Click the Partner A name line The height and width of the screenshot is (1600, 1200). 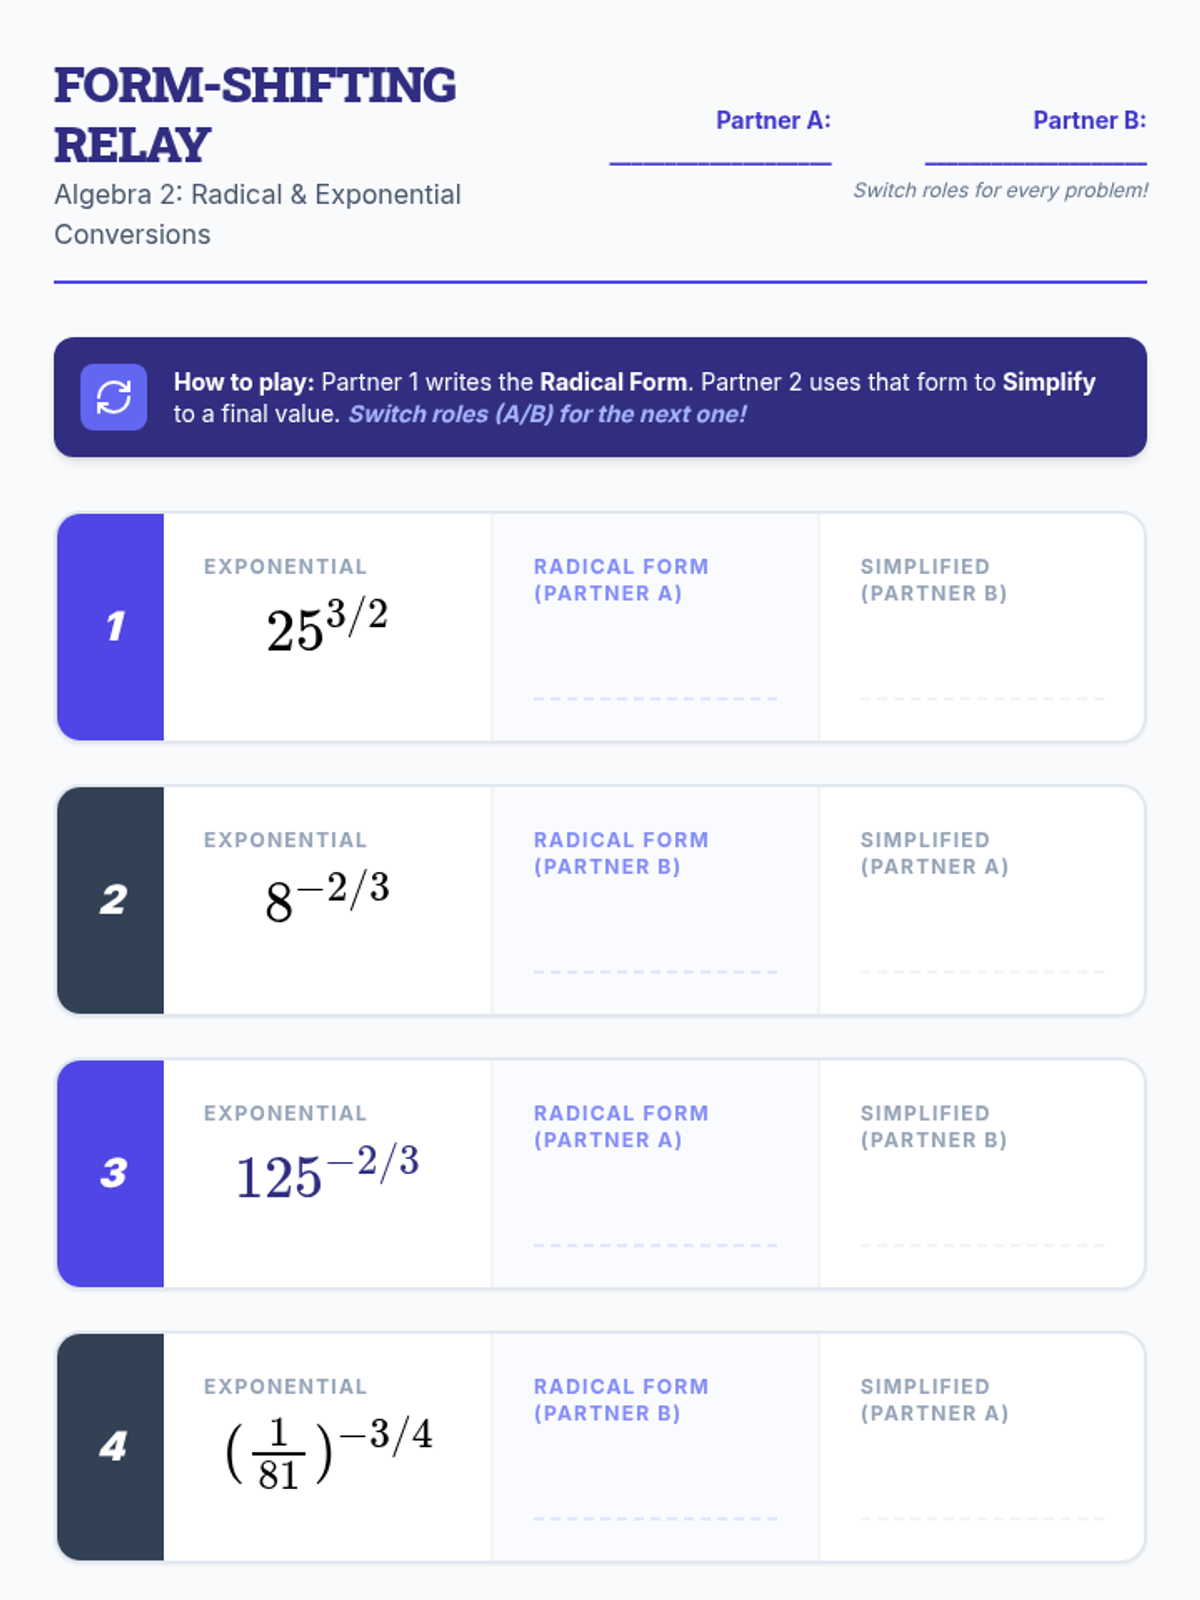pos(720,162)
